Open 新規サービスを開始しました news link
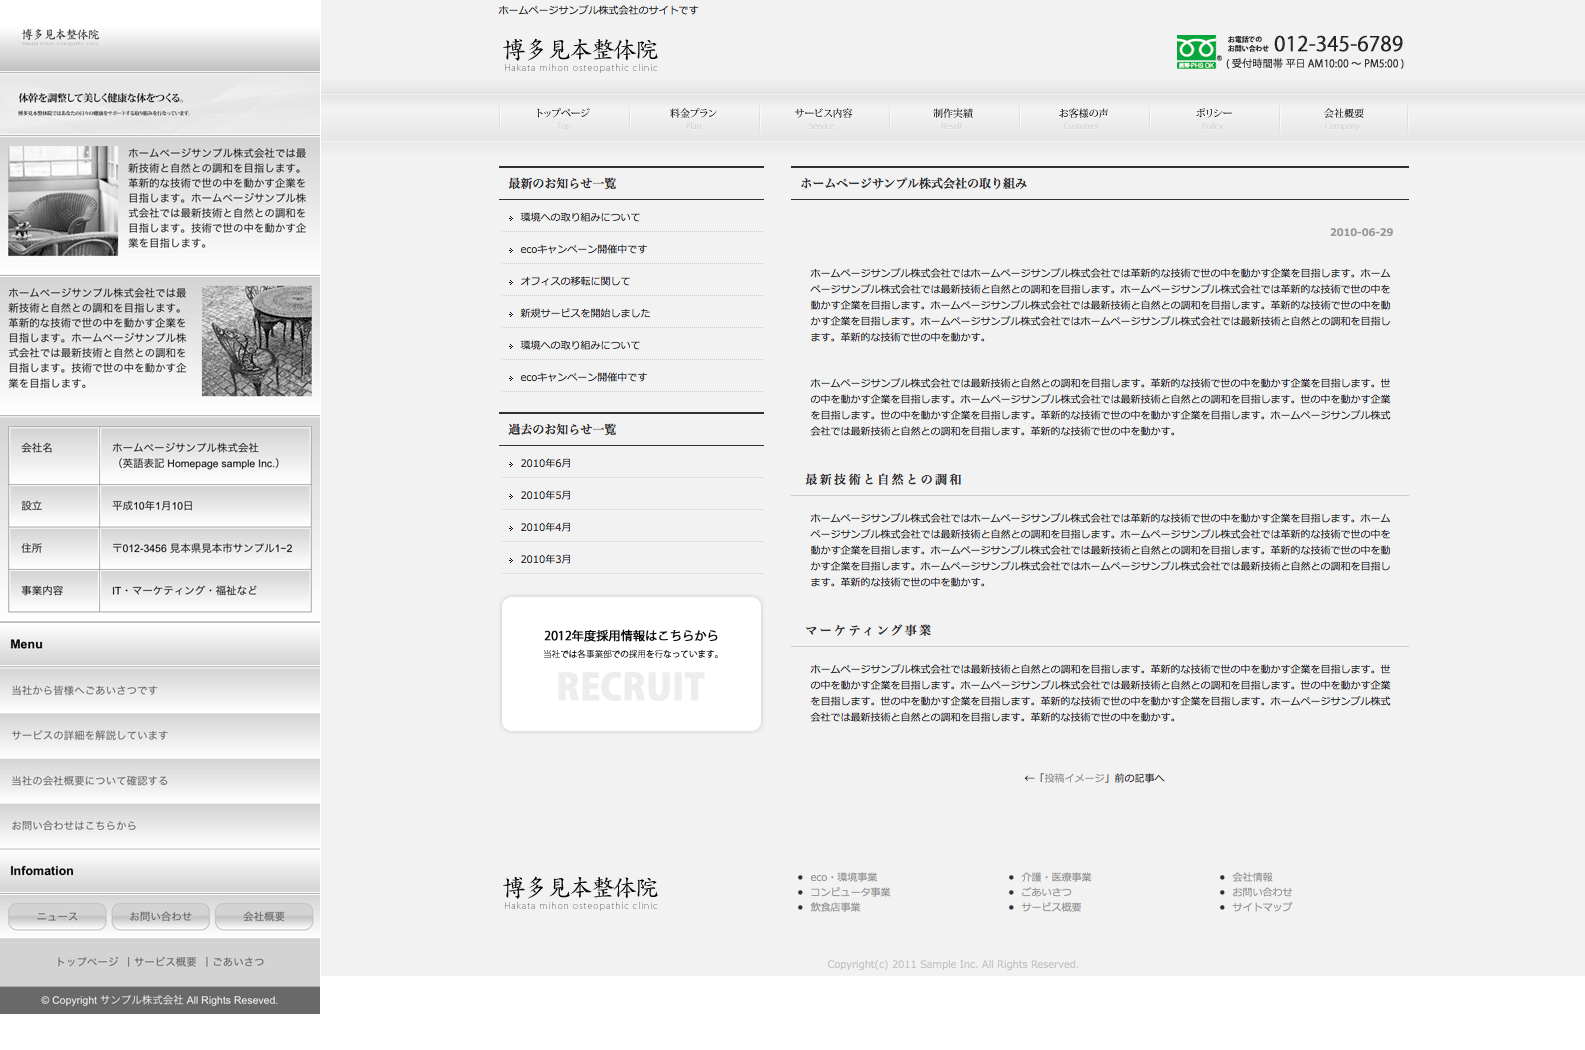The width and height of the screenshot is (1585, 1050). [x=585, y=314]
